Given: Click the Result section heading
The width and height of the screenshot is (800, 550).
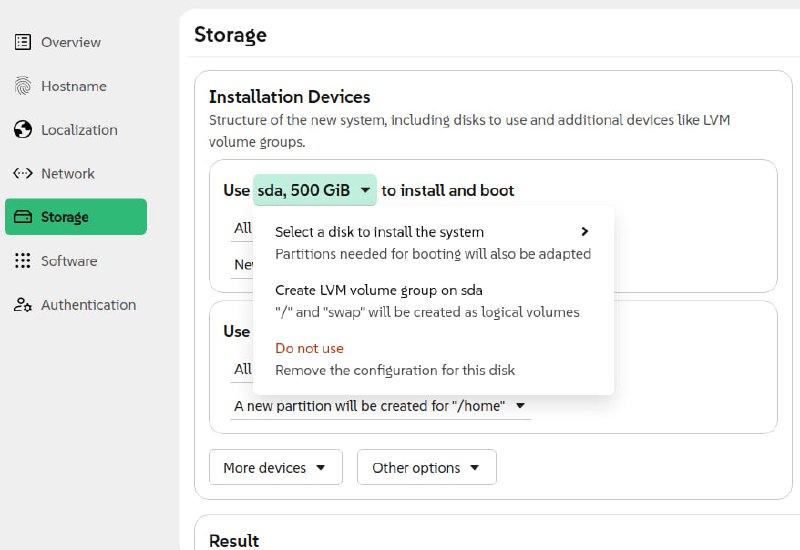Looking at the screenshot, I should pos(234,541).
